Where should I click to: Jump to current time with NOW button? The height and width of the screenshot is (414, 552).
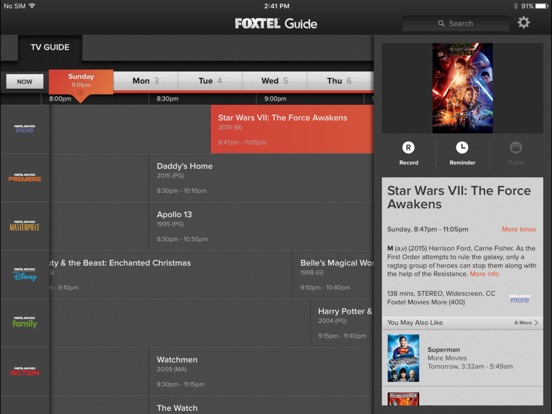point(25,81)
